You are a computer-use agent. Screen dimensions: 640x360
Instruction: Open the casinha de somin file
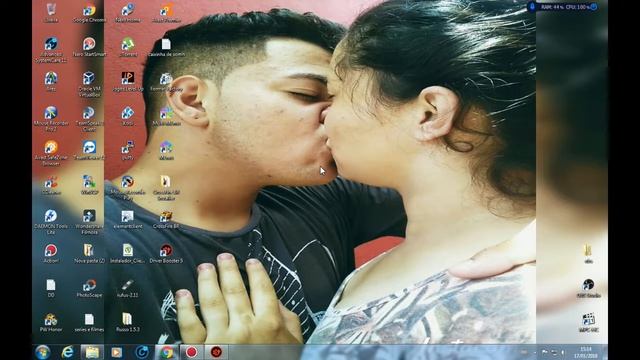[166, 47]
